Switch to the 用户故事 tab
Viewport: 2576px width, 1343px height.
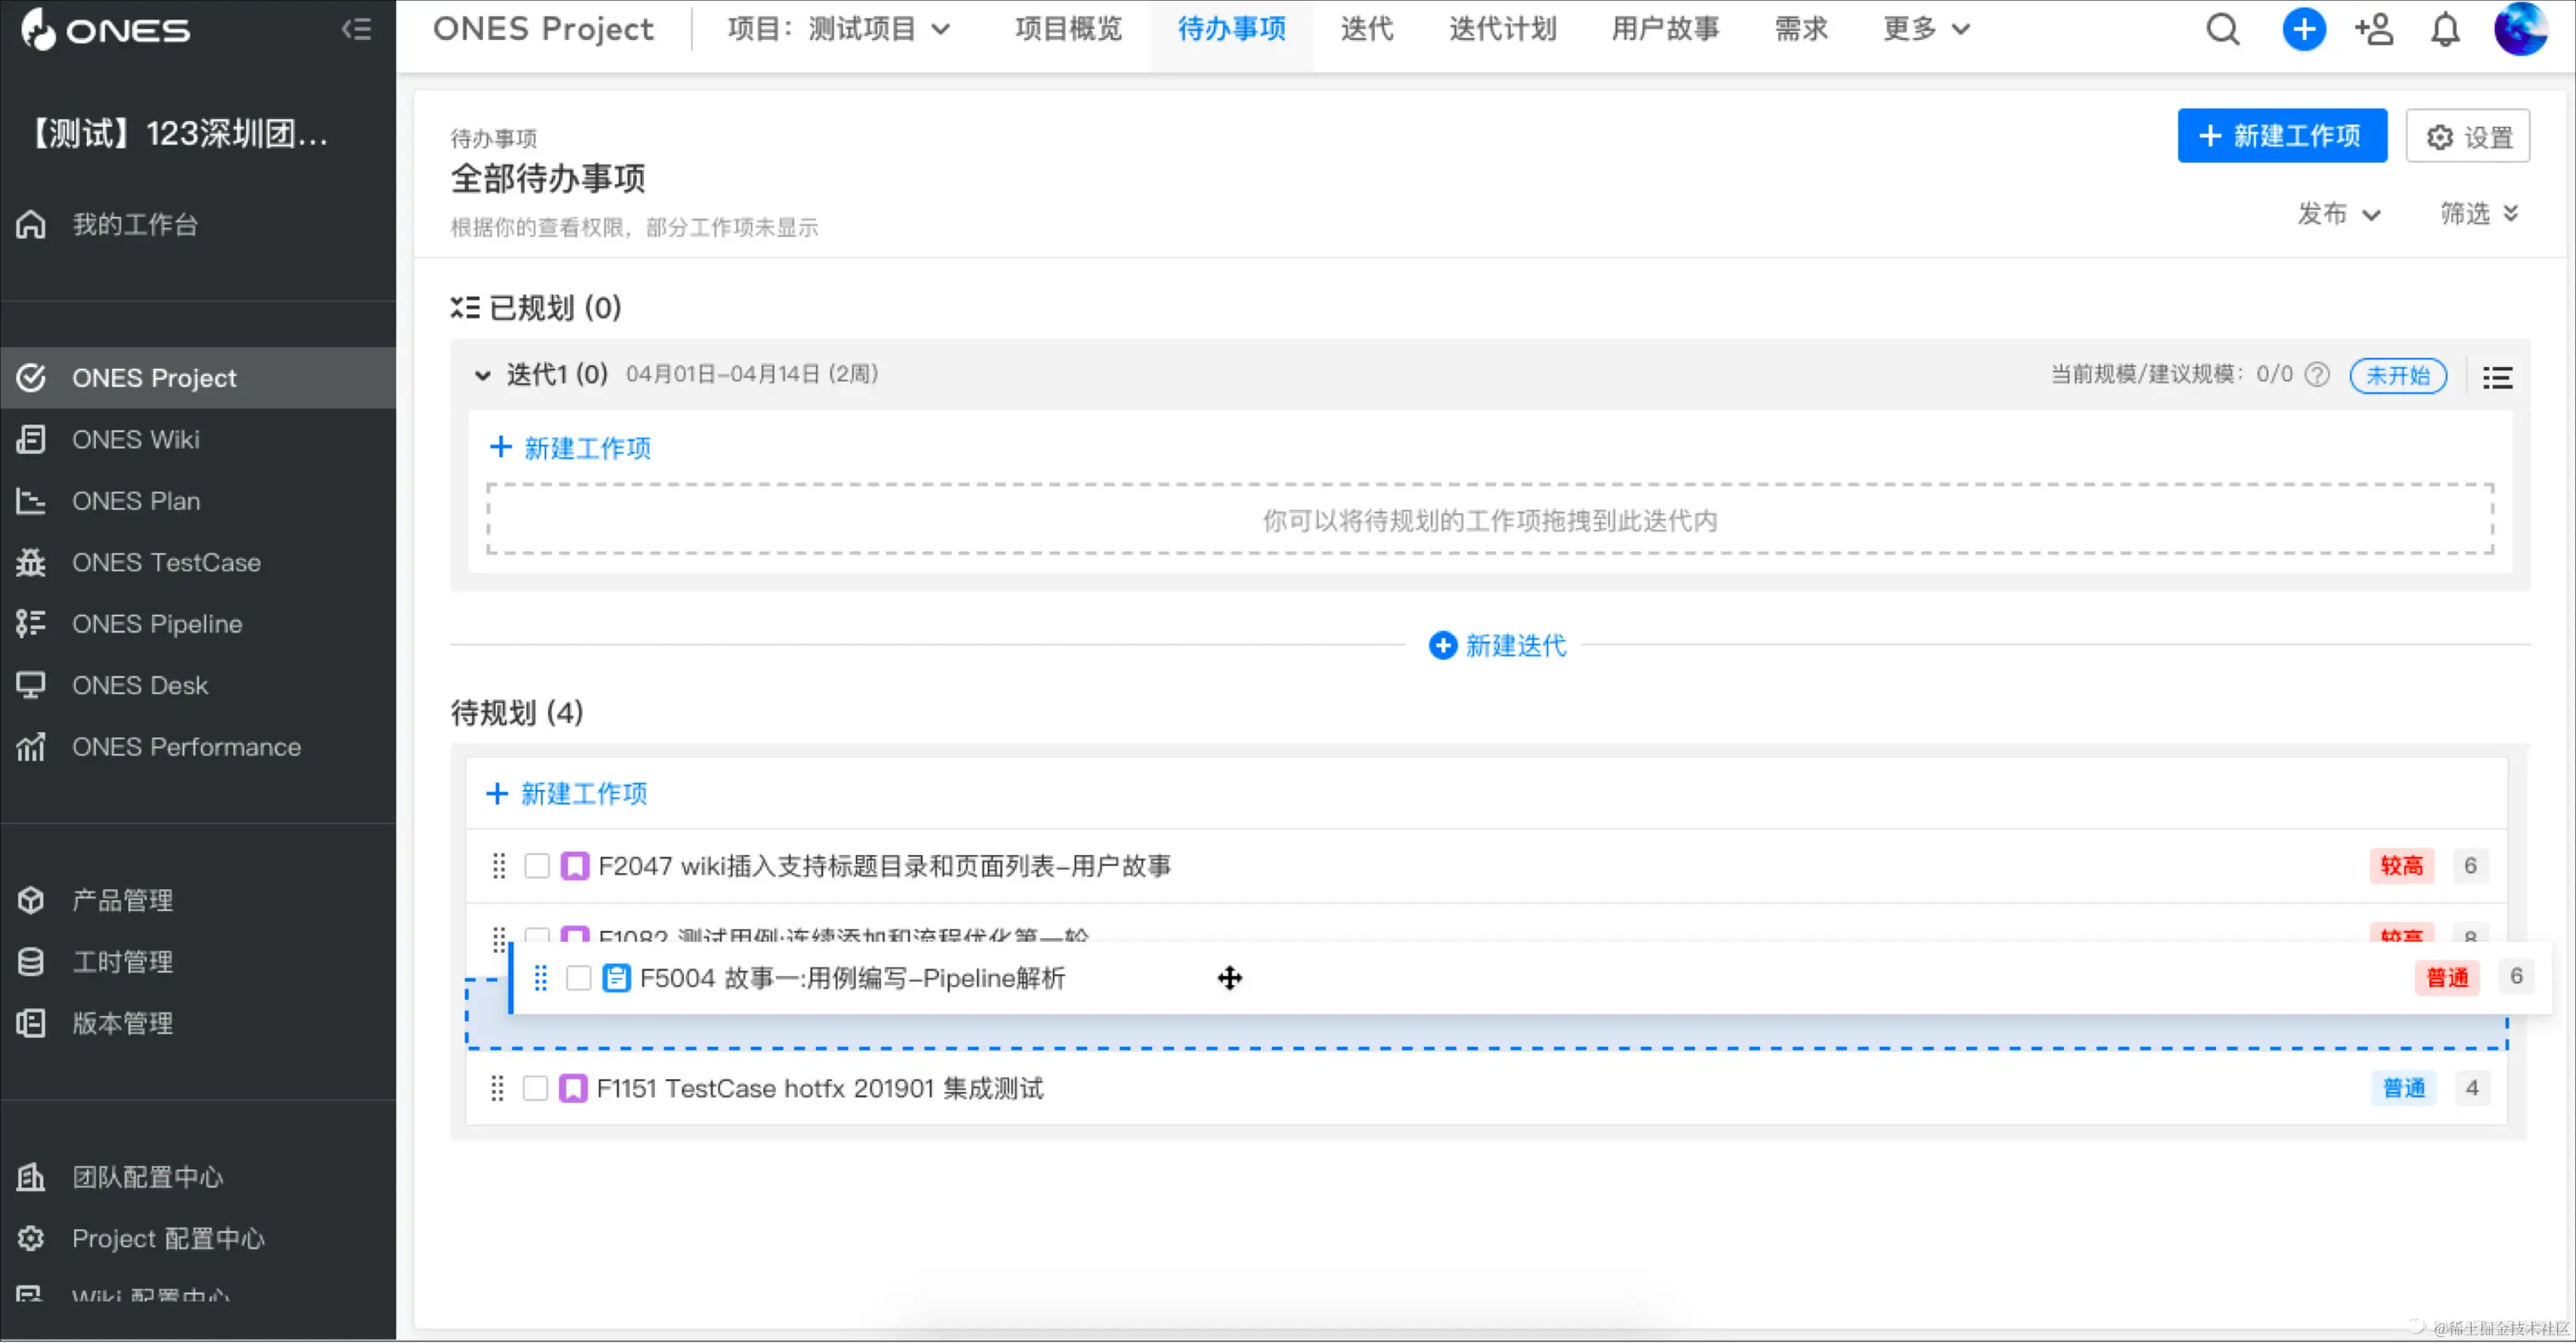1662,29
